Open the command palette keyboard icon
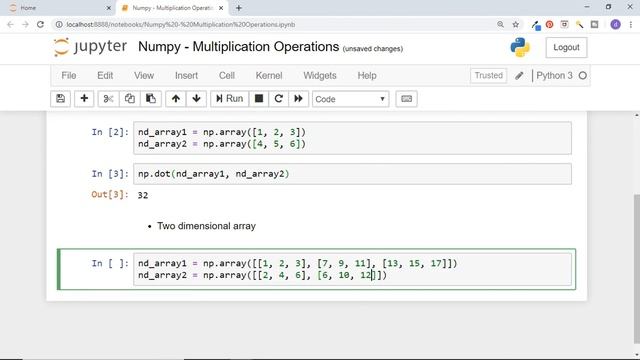 (407, 99)
